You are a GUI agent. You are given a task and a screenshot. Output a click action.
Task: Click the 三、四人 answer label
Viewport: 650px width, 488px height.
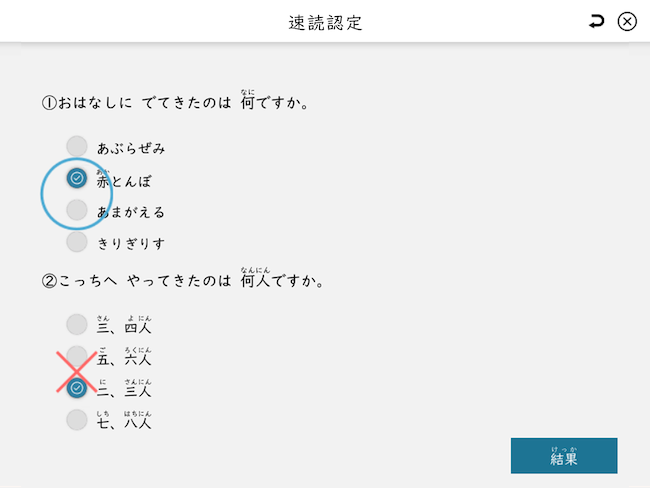click(124, 326)
